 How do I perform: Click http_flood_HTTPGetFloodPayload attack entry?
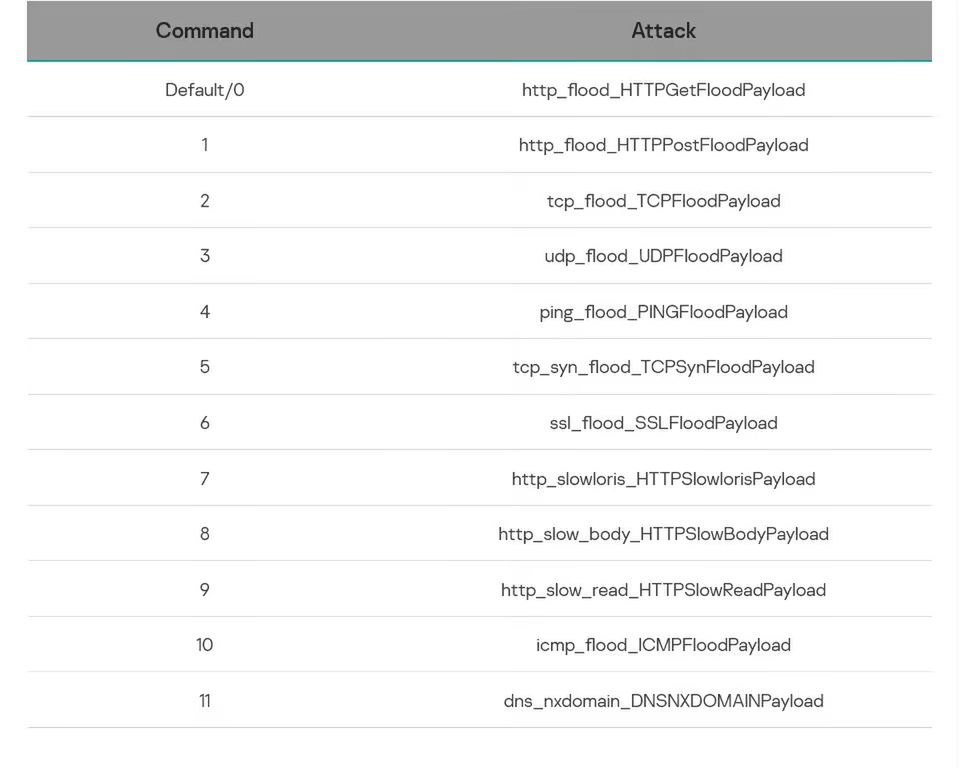663,90
